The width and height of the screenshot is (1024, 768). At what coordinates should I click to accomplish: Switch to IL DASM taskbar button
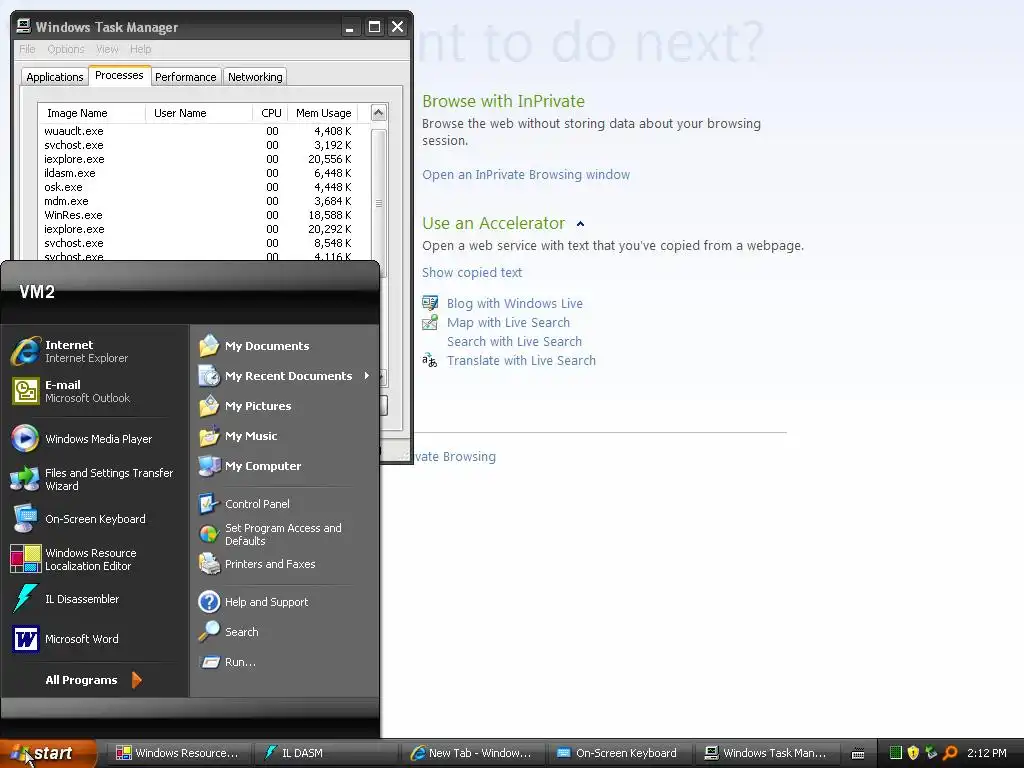tap(325, 753)
